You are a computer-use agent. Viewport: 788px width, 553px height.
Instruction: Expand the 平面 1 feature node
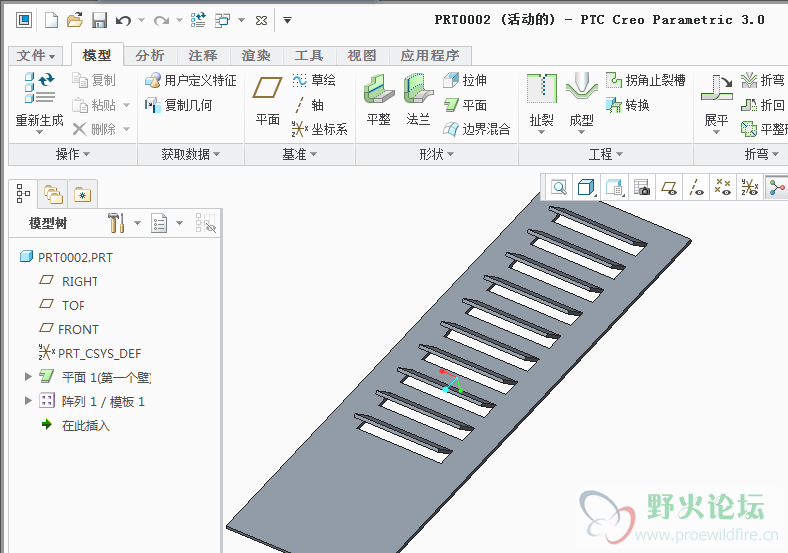[x=28, y=376]
